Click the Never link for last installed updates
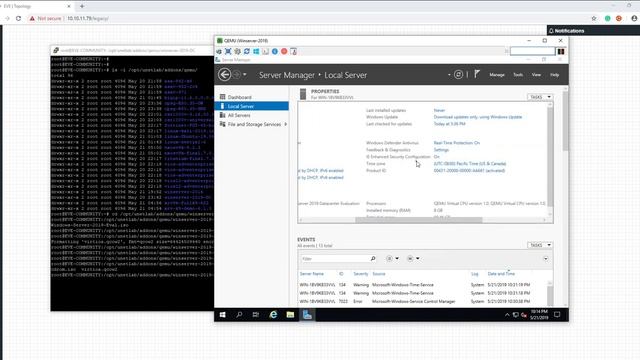 point(439,110)
